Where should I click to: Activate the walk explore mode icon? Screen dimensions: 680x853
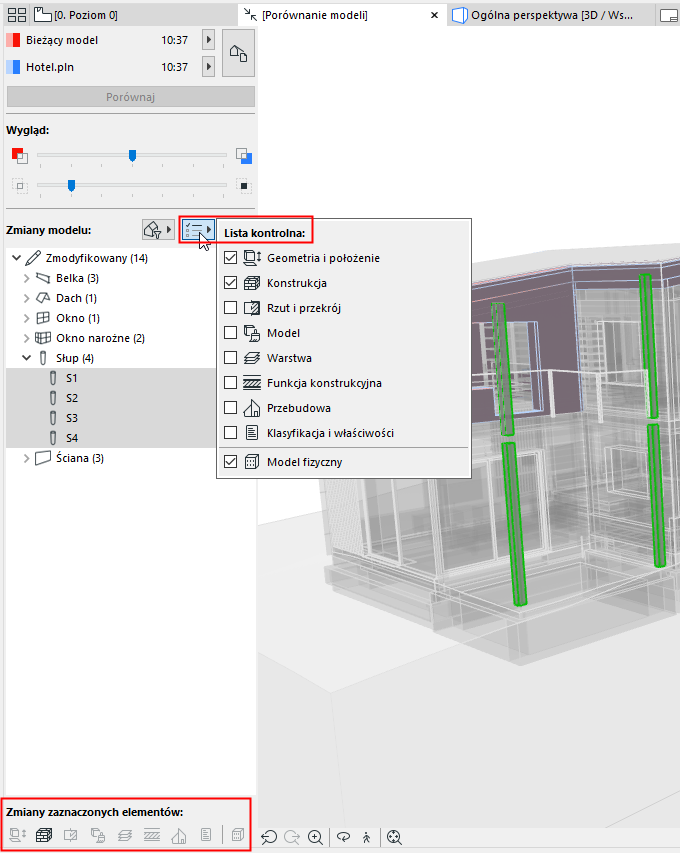click(x=367, y=837)
